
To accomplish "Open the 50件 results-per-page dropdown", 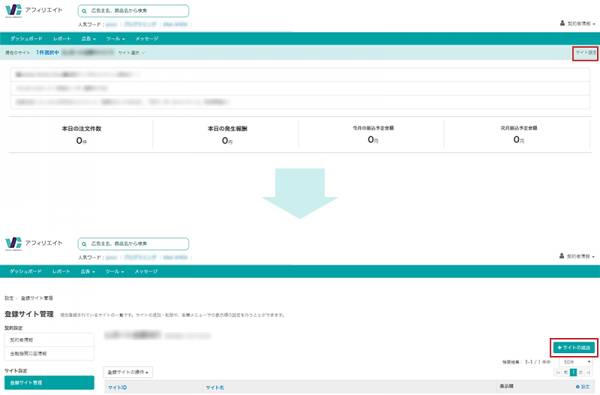I will [576, 362].
